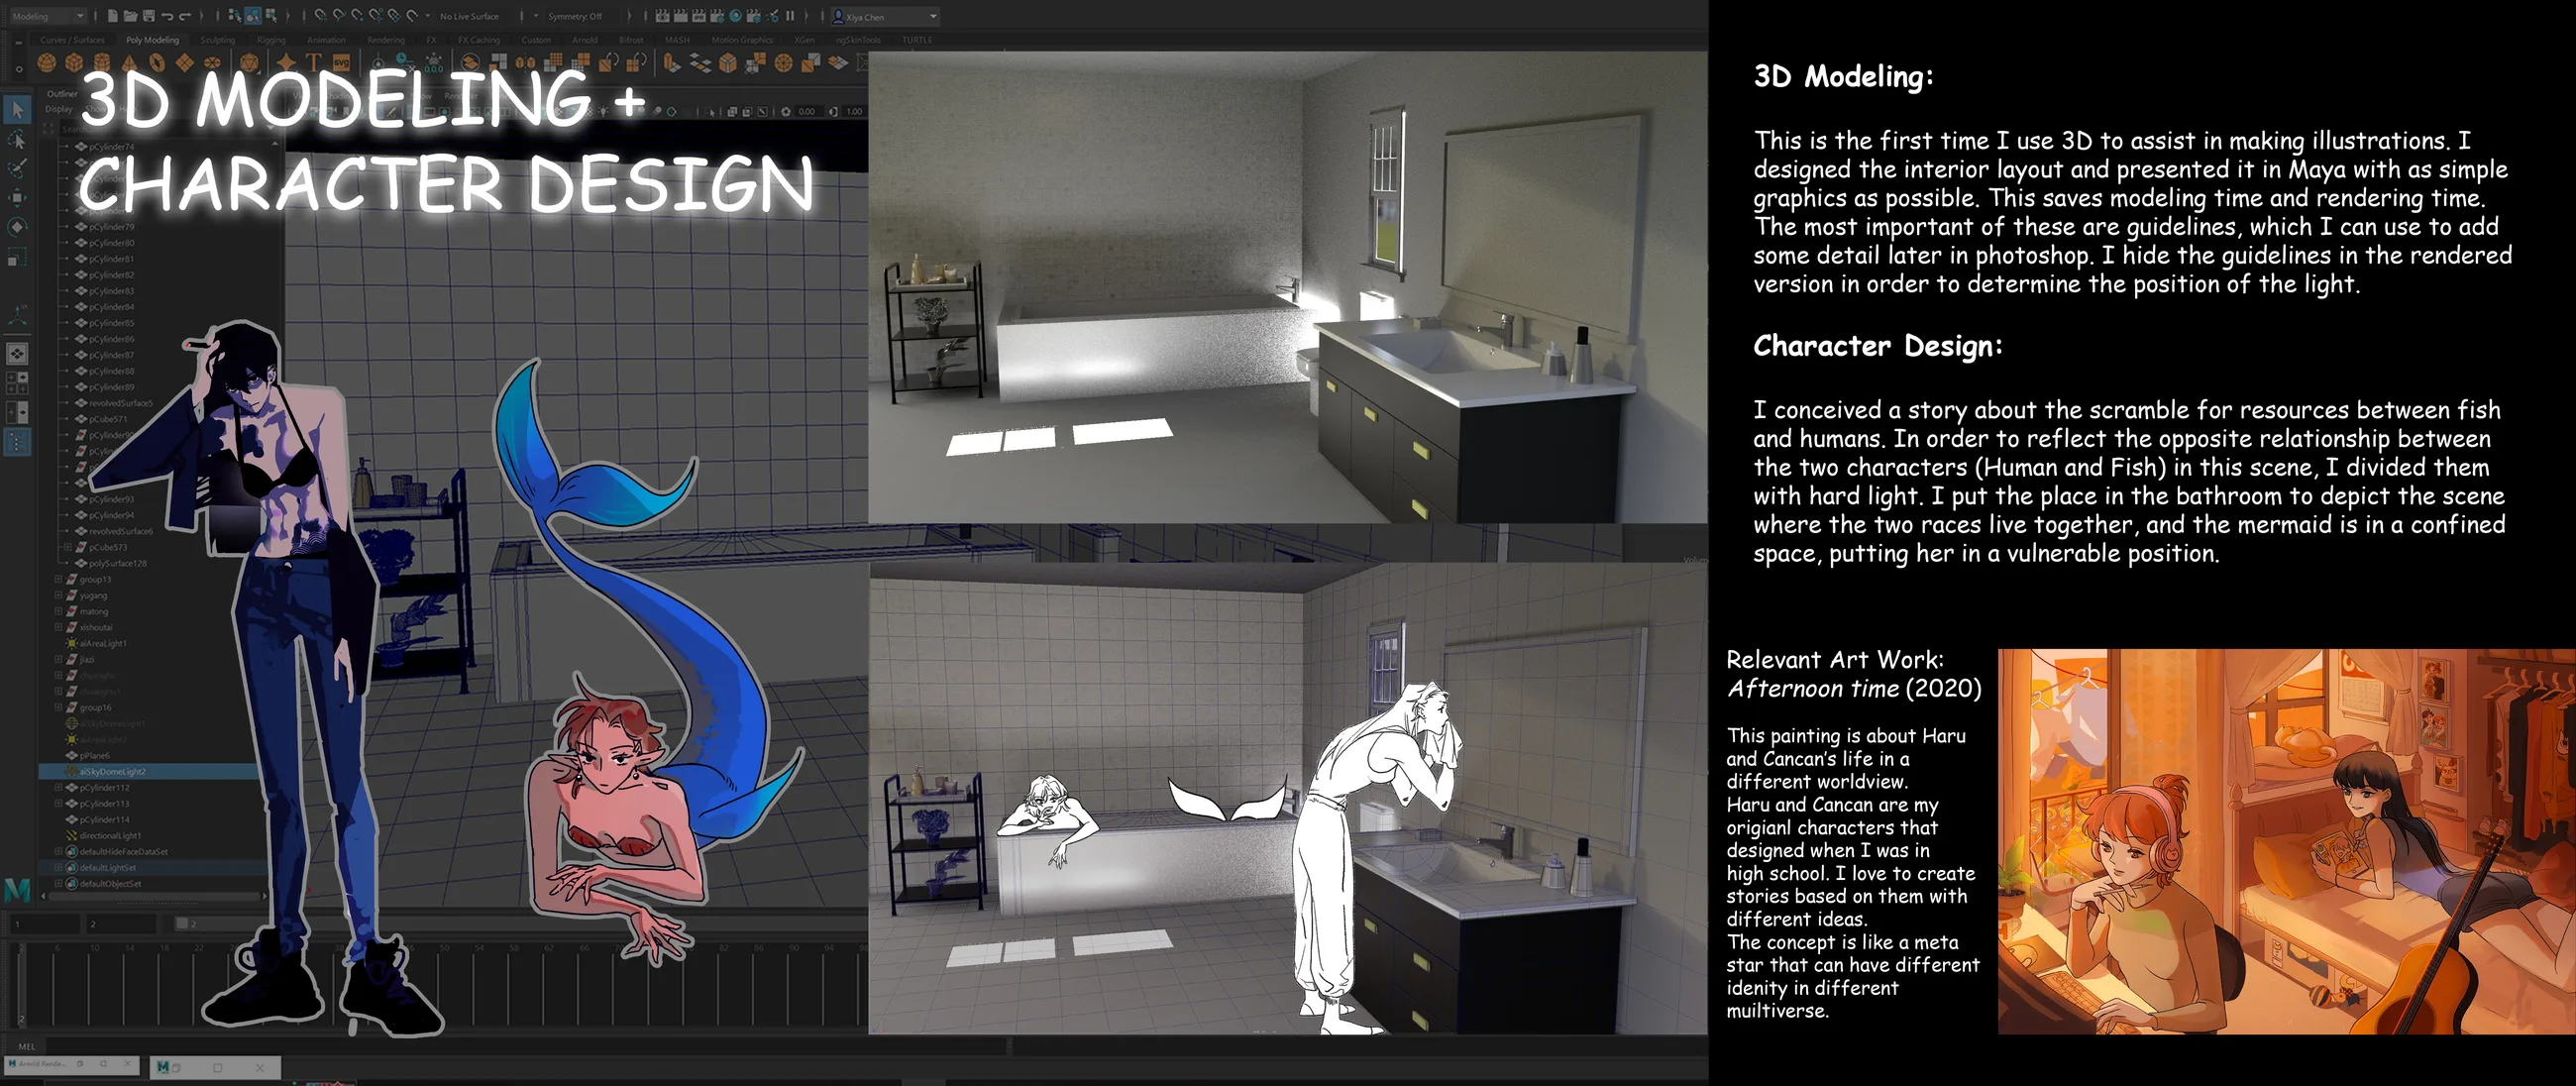
Task: Select the Maya Select tool arrow
Action: click(x=17, y=110)
